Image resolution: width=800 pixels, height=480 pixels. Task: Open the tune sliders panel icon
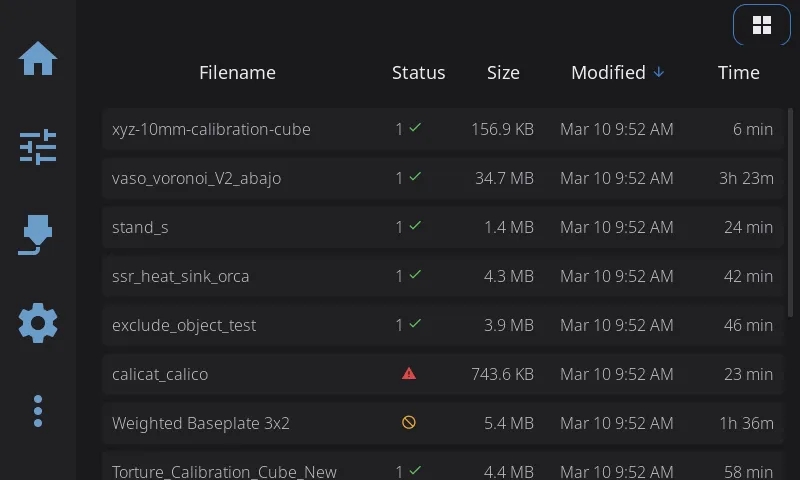coord(38,147)
